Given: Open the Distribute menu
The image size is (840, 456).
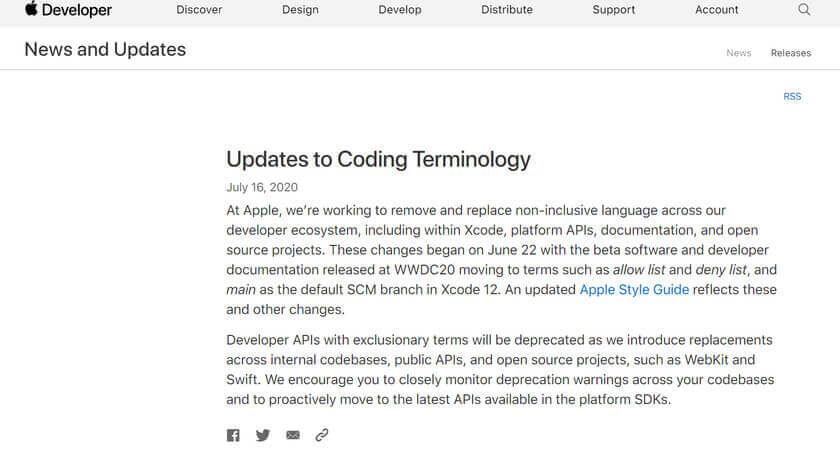Looking at the screenshot, I should click(x=507, y=10).
